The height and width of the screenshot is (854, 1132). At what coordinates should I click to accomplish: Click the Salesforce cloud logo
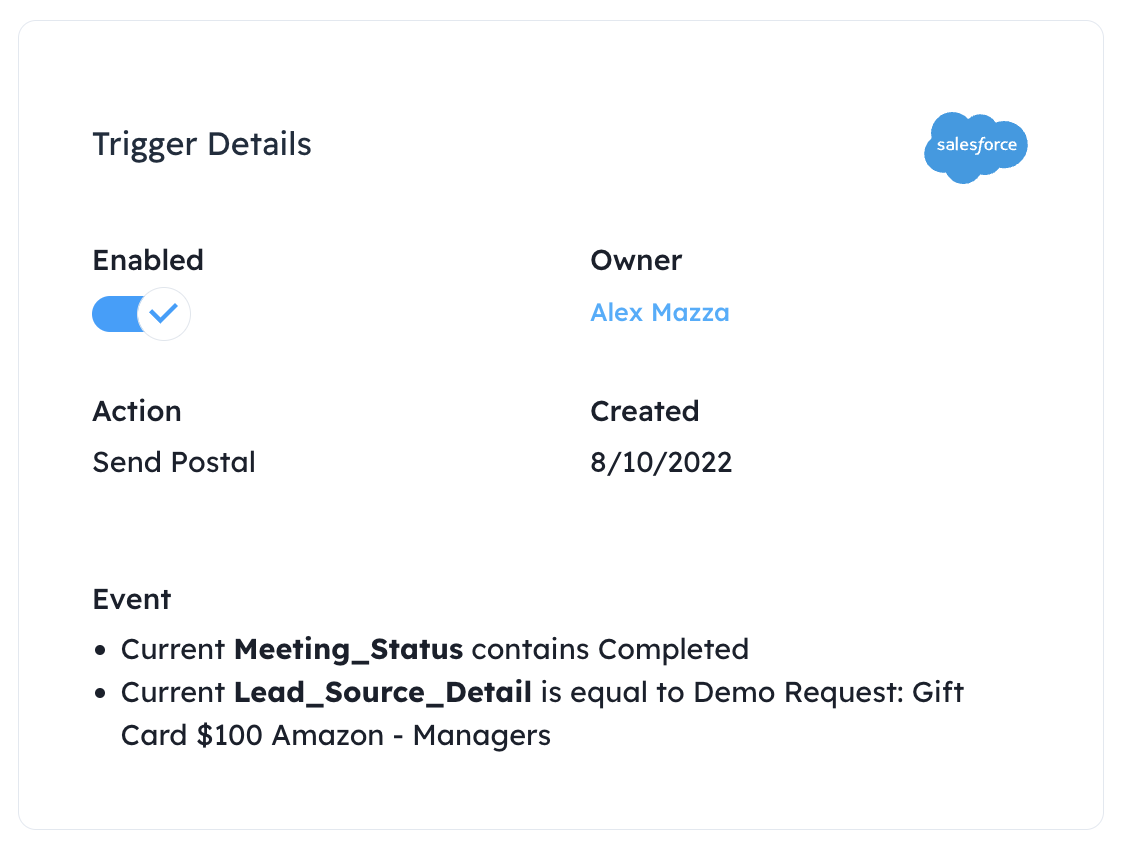[975, 147]
